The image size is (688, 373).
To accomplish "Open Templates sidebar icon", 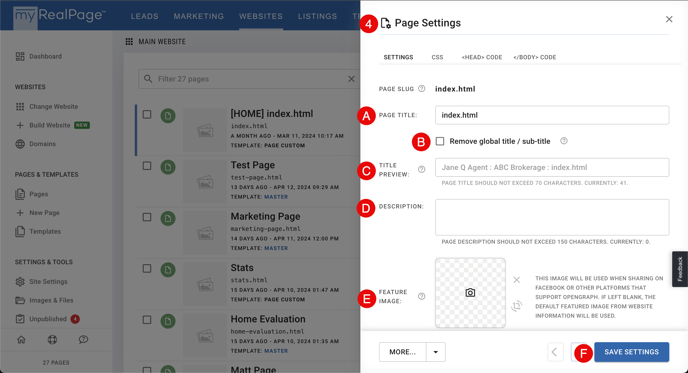I will 20,231.
